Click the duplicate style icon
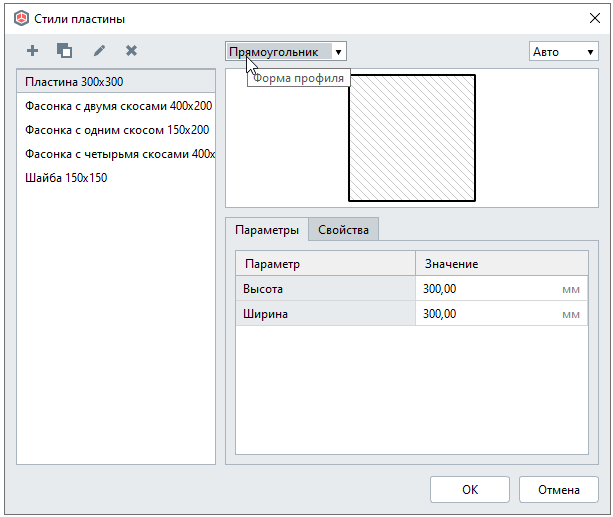Screen dimensions: 613x517 tap(64, 50)
